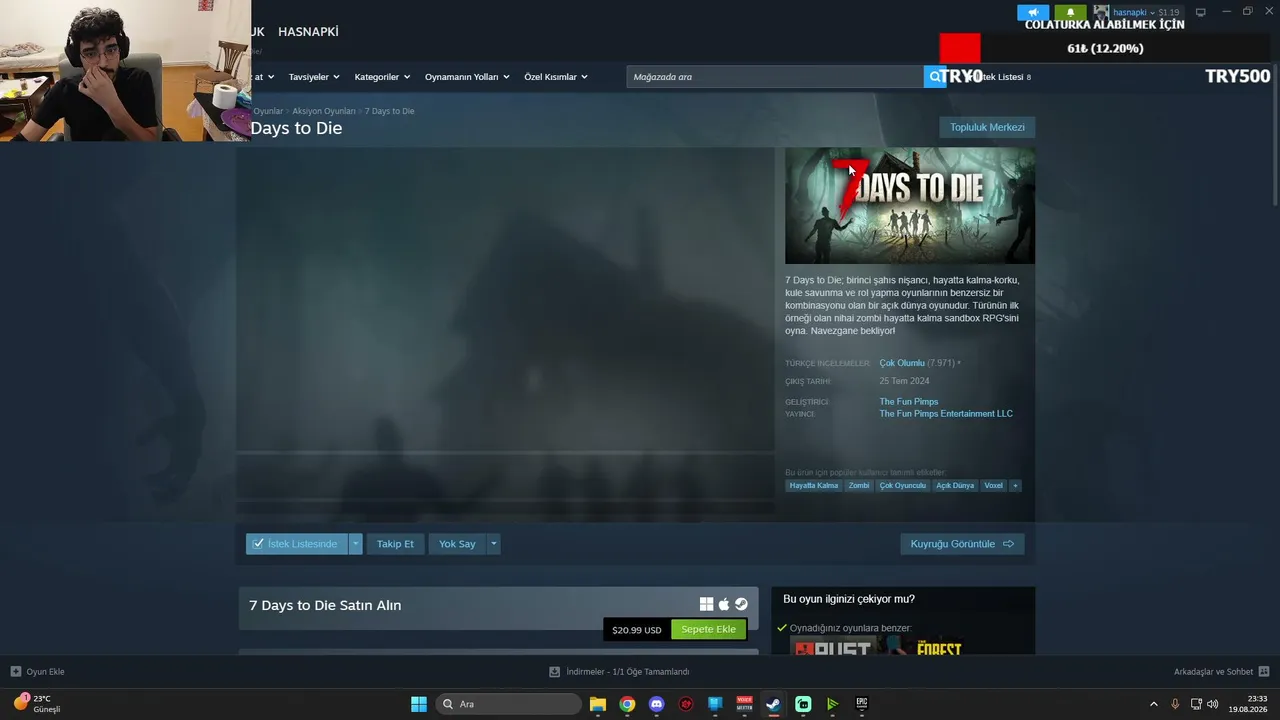The width and height of the screenshot is (1280, 720).
Task: Focus the Mağazada ara search field
Action: pyautogui.click(x=775, y=77)
